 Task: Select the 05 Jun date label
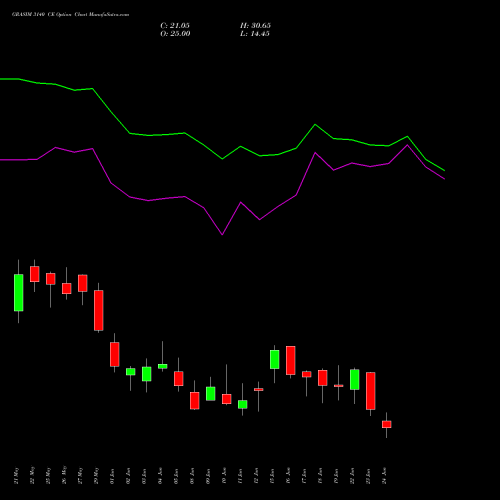coord(177,476)
